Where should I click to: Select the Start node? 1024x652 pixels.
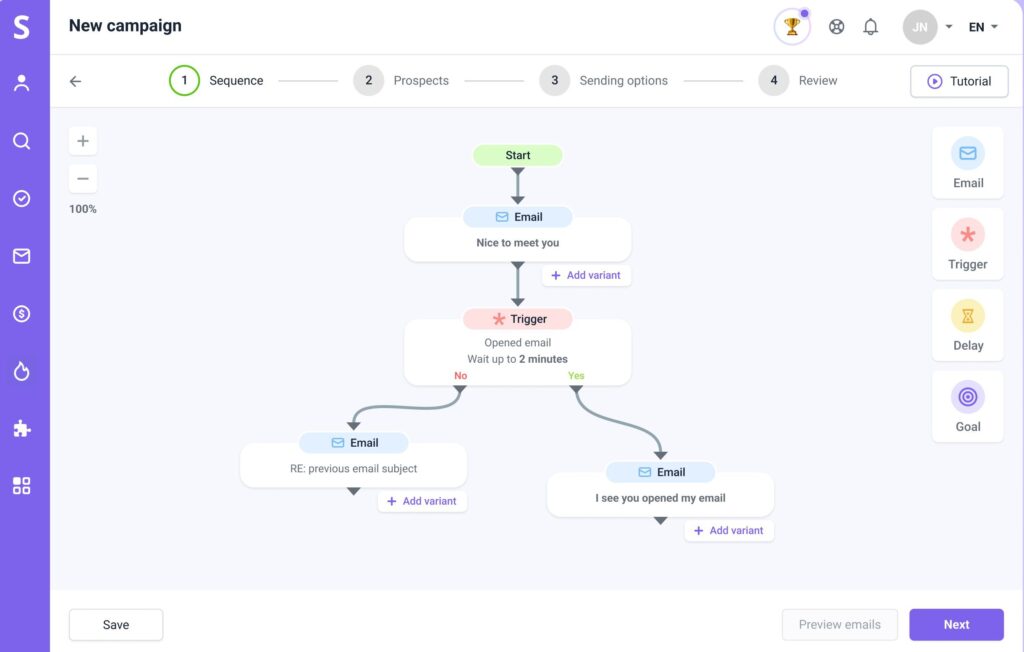517,155
